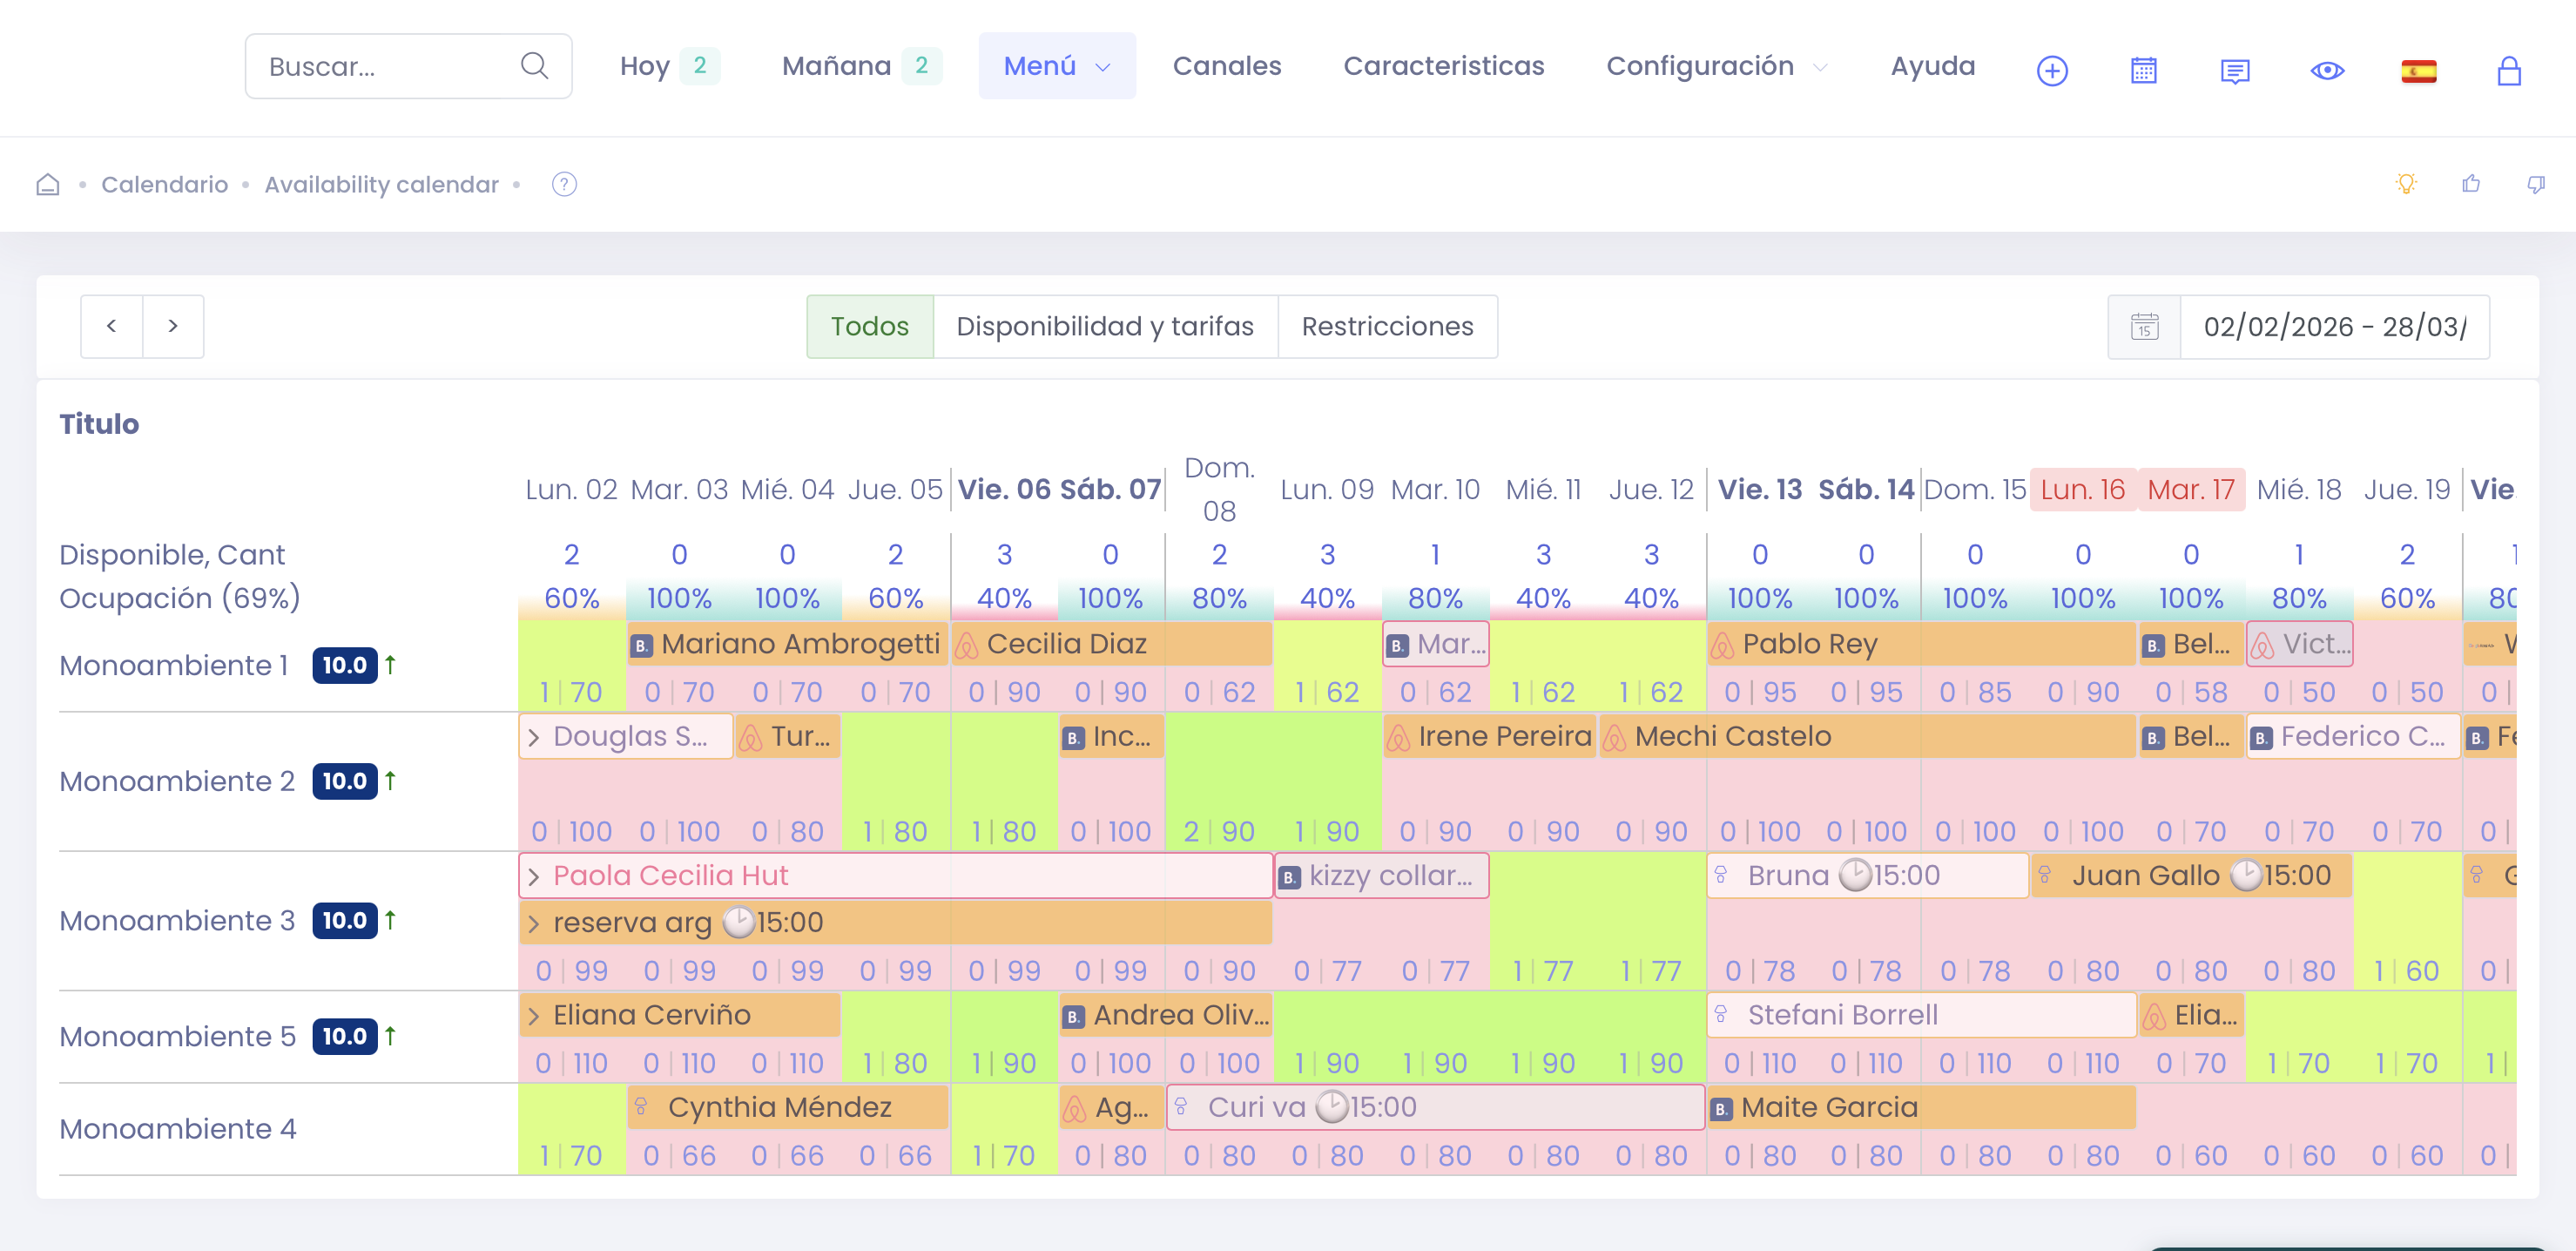Open the calendar icon in top bar
Screen dimensions: 2576x1251
(2143, 71)
